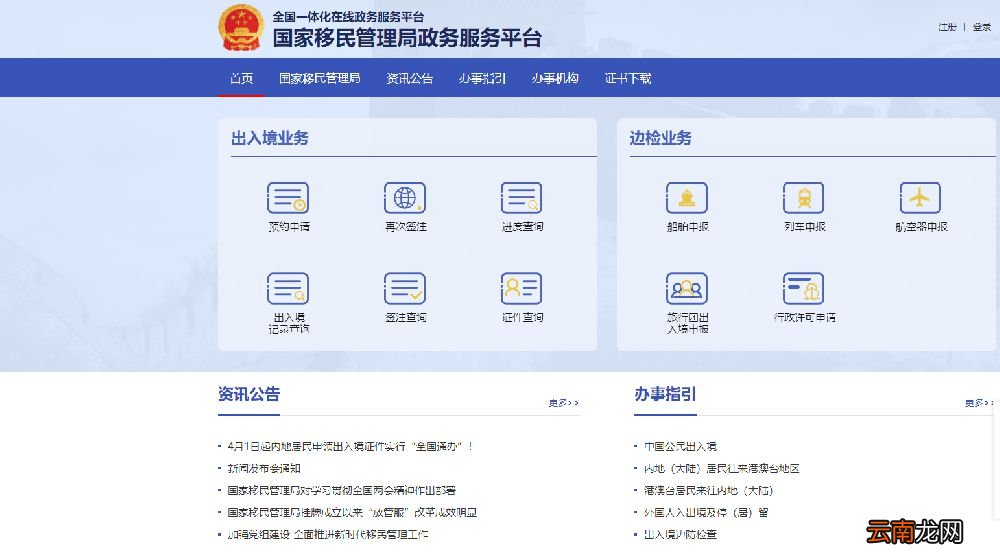Open the 中国公民出入境 guide

680,446
